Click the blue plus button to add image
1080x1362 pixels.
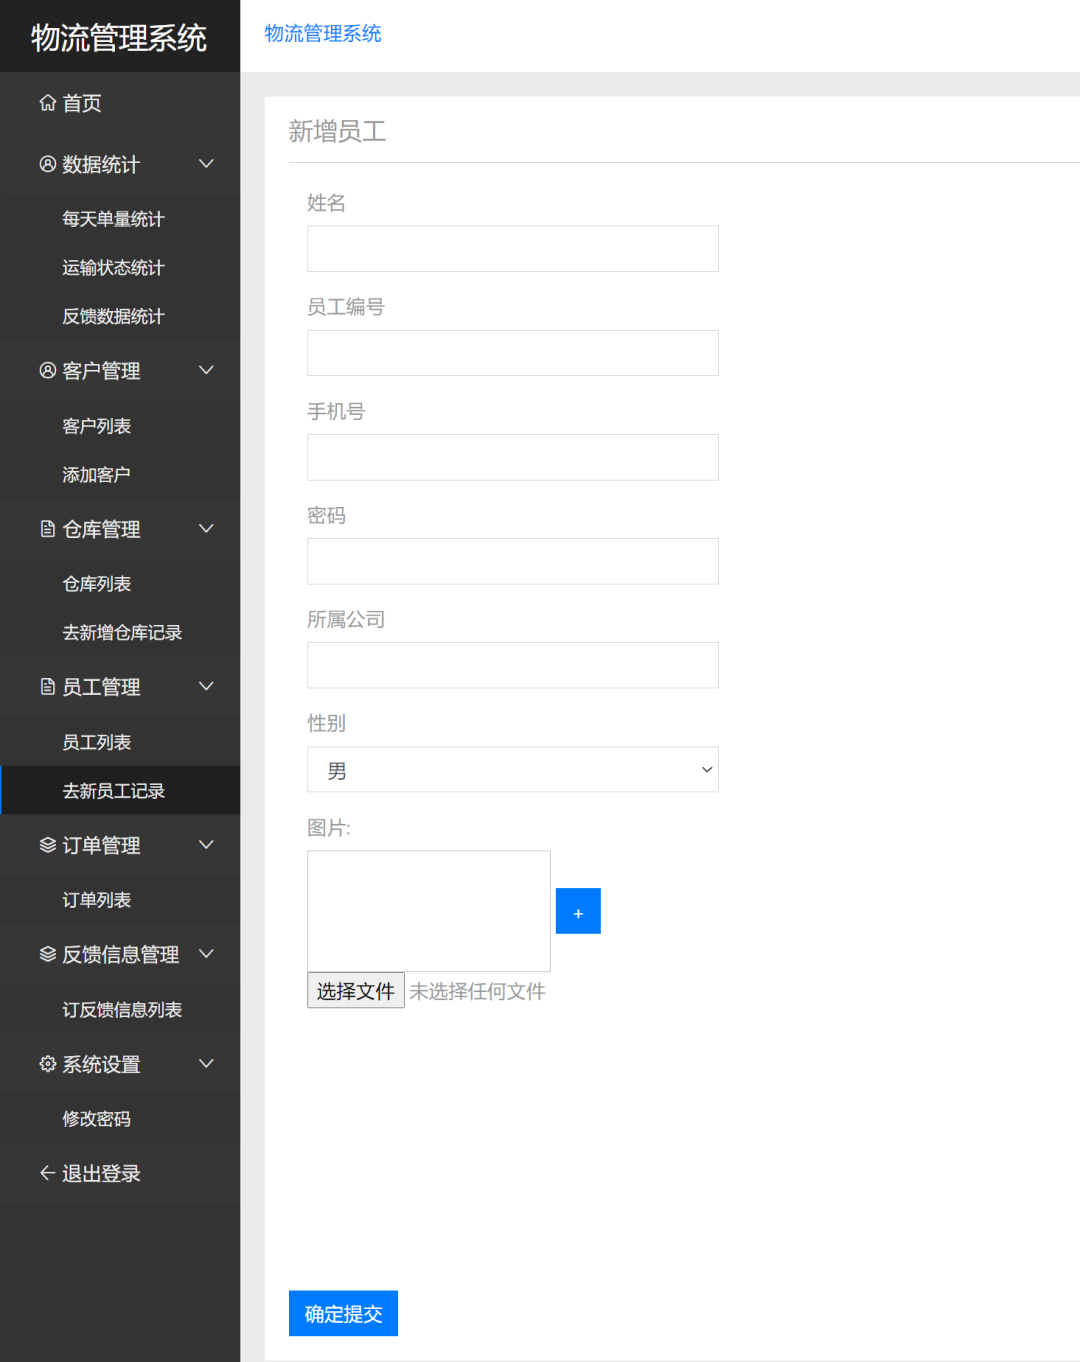[578, 911]
